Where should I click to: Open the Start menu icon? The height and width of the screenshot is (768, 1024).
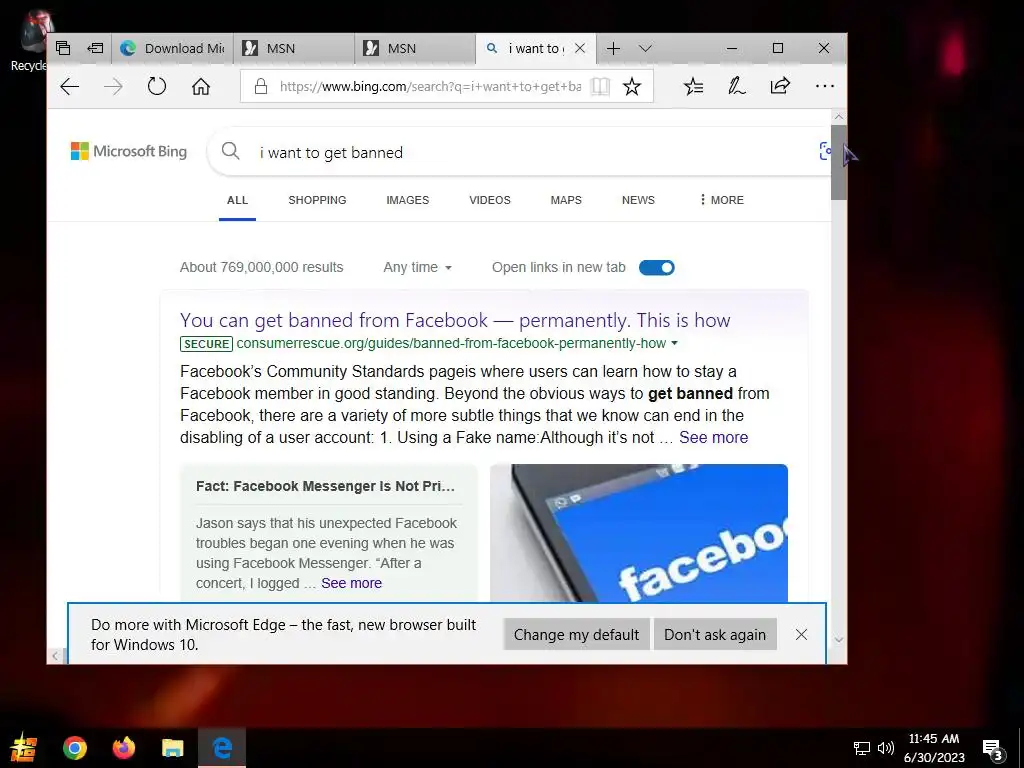coord(24,748)
